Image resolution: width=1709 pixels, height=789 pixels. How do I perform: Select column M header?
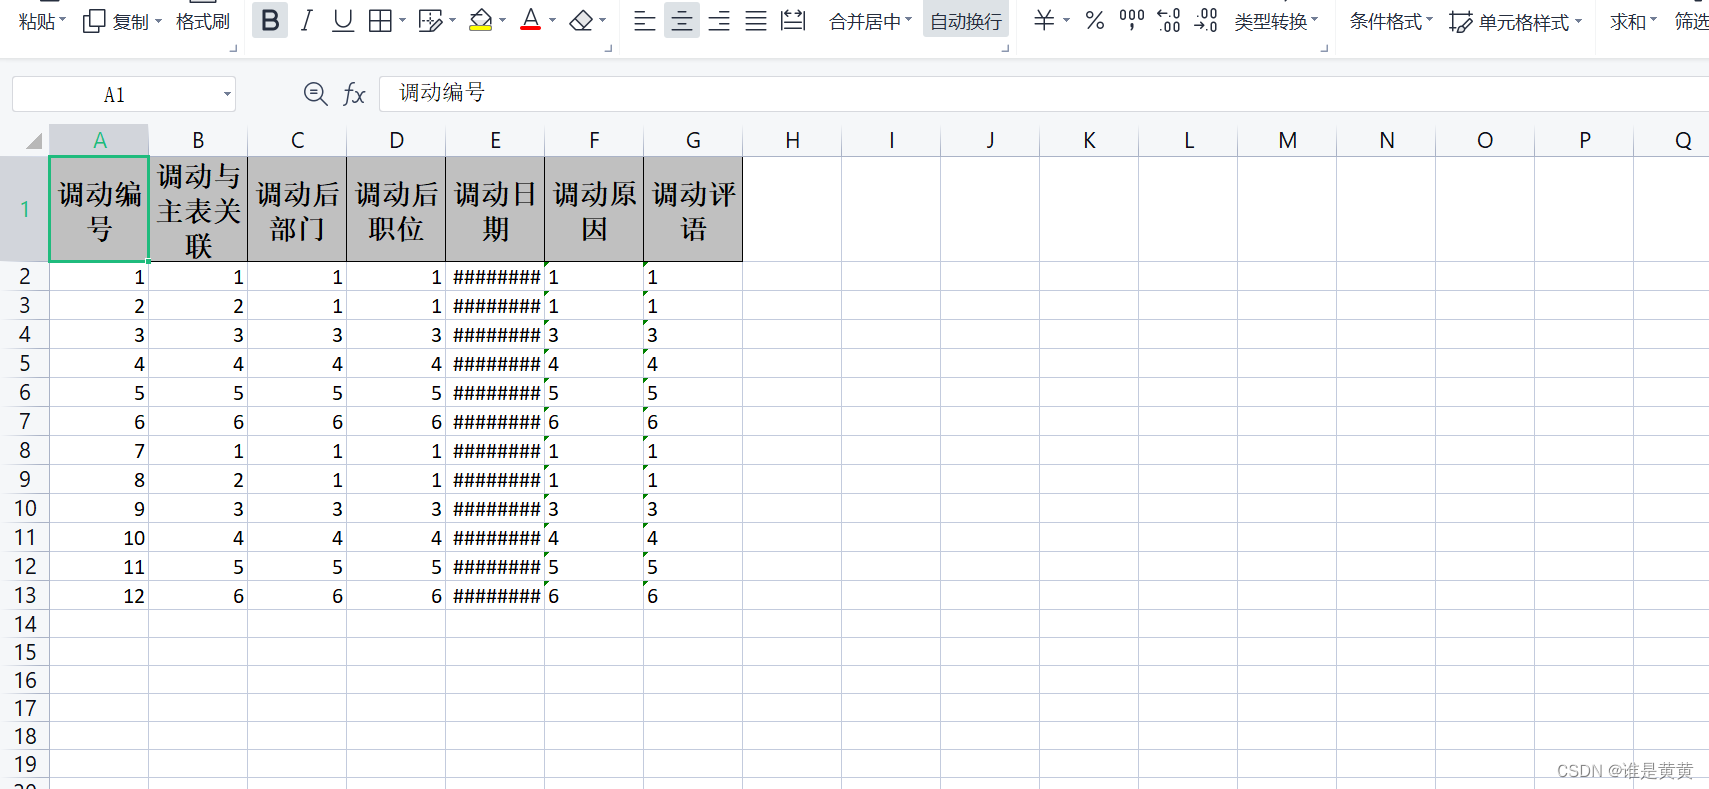[x=1287, y=140]
